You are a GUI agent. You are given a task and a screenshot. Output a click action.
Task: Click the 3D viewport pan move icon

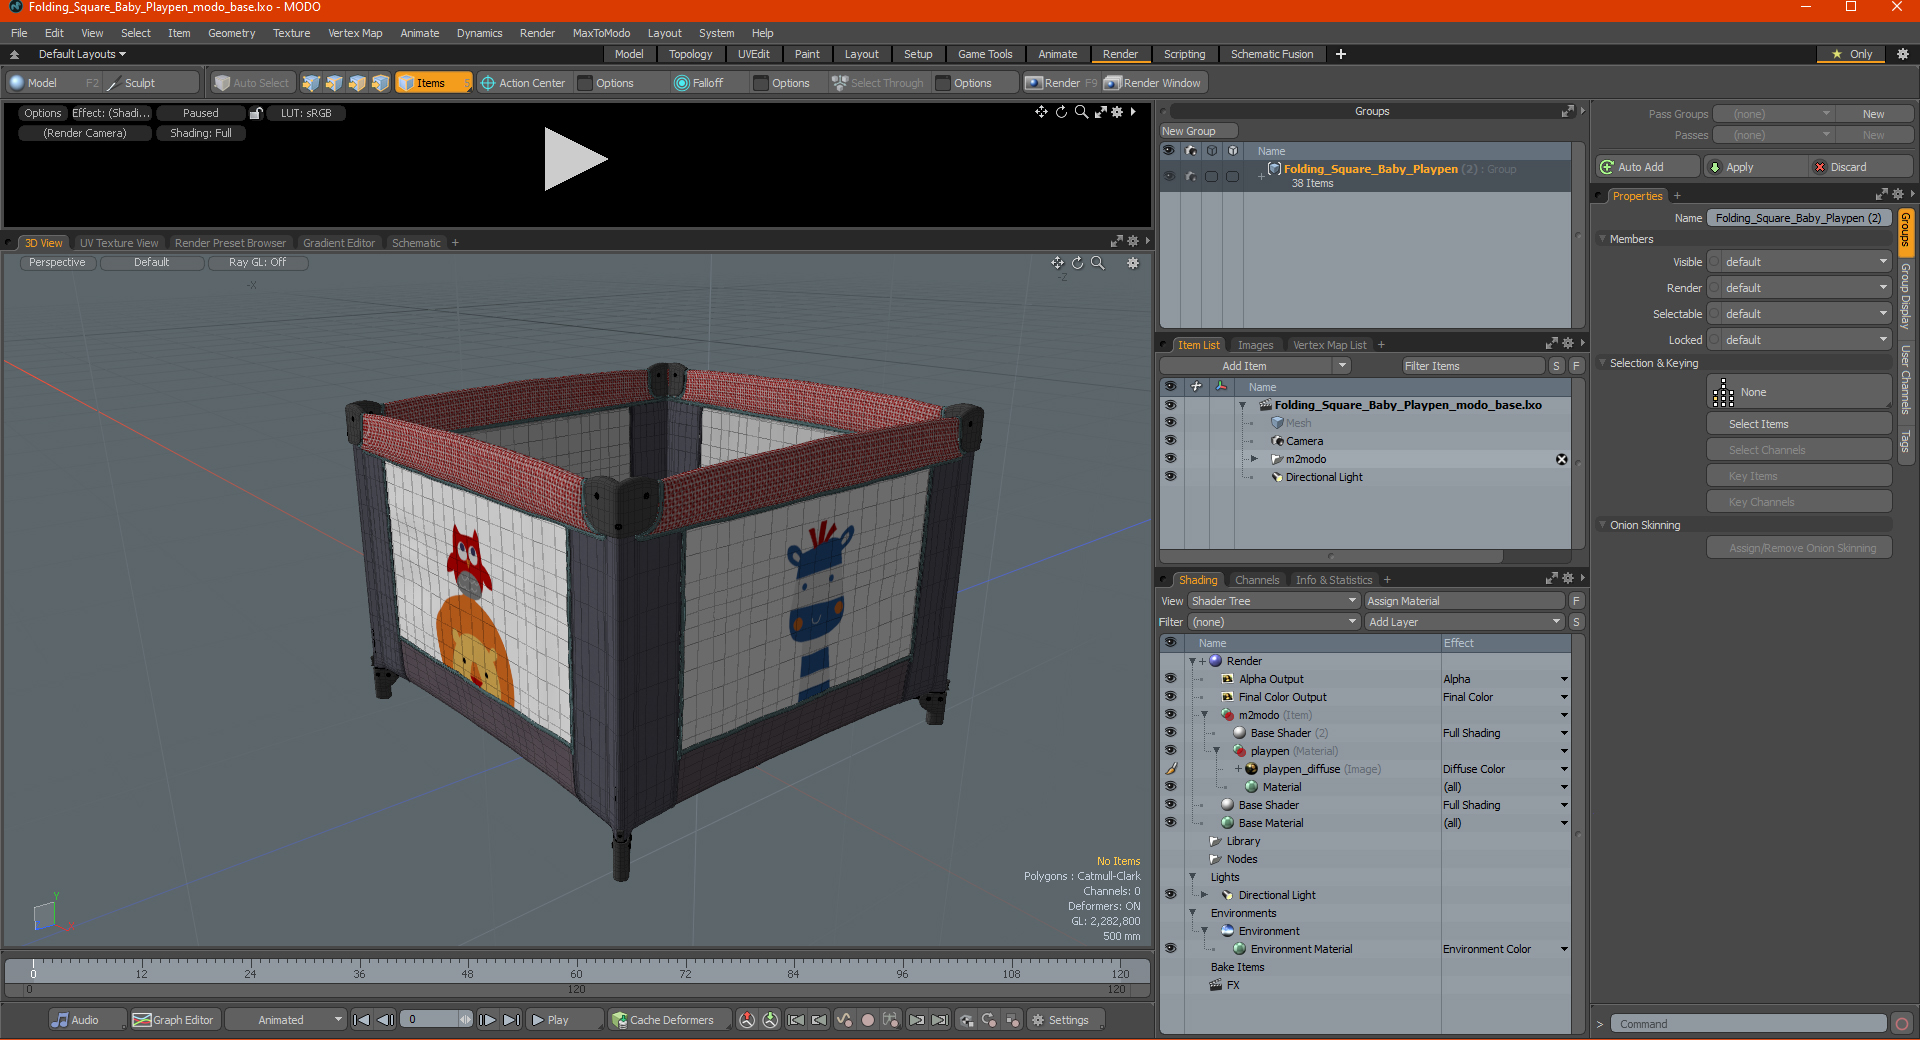click(x=1057, y=263)
